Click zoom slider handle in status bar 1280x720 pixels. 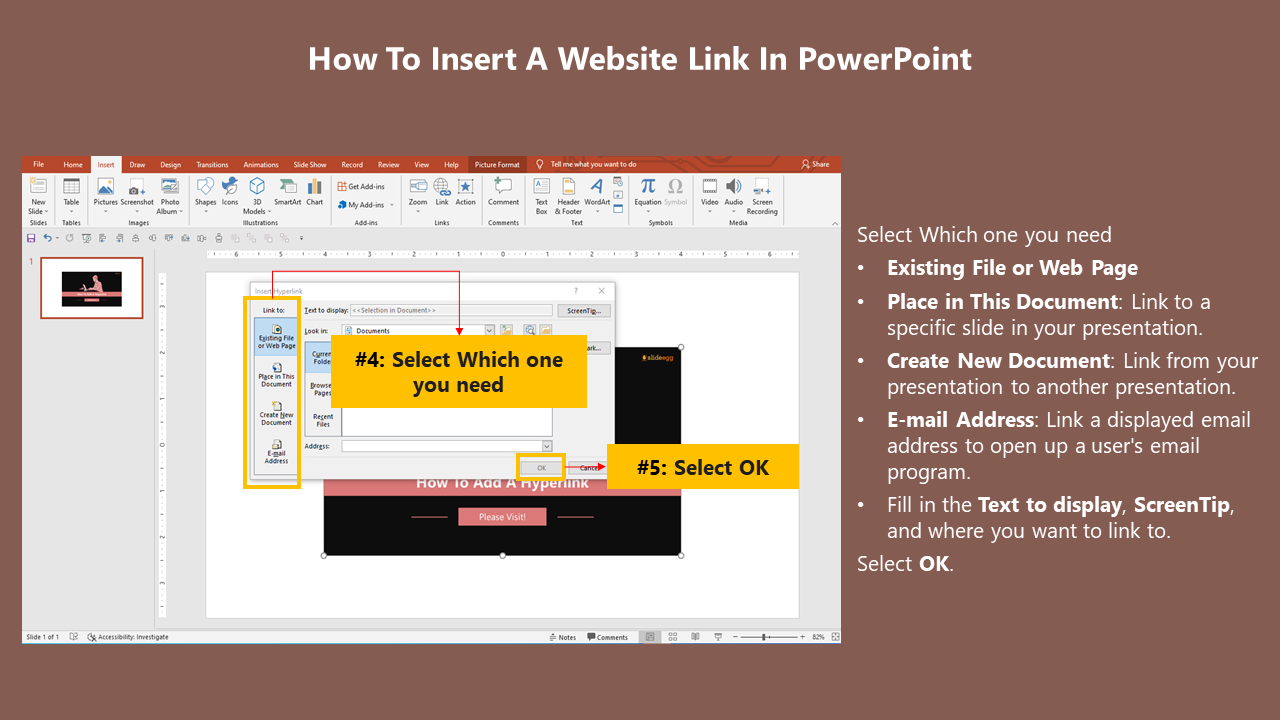click(765, 637)
